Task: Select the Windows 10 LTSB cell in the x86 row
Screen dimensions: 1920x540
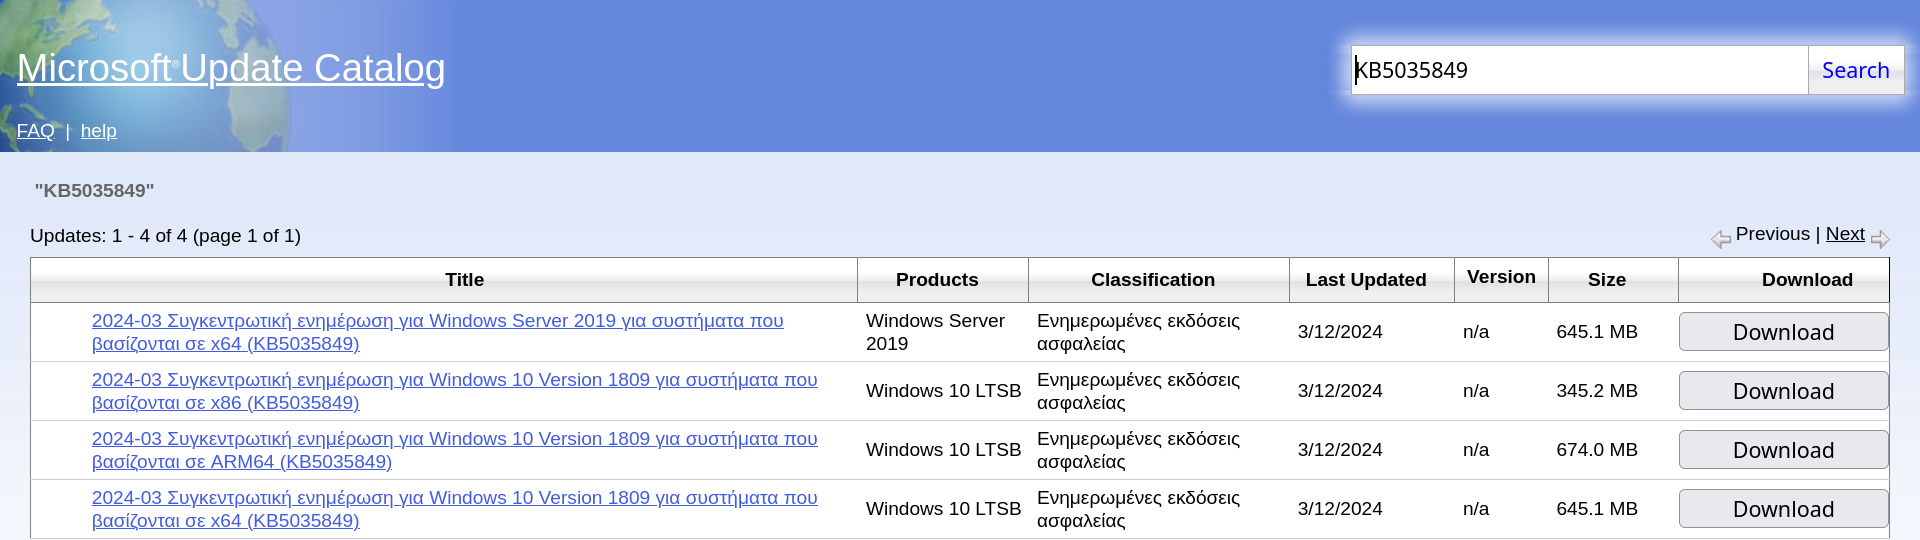Action: click(943, 391)
